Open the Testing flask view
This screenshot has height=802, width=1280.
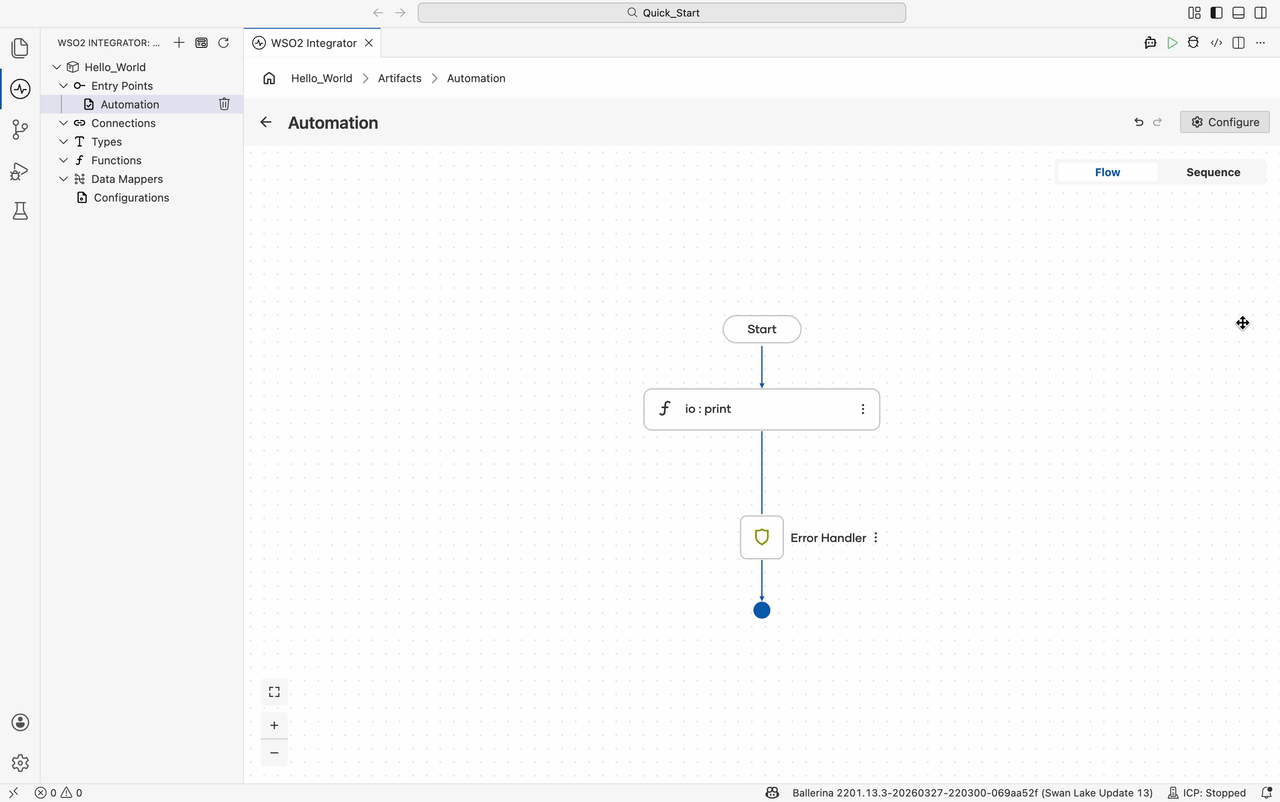pos(20,211)
